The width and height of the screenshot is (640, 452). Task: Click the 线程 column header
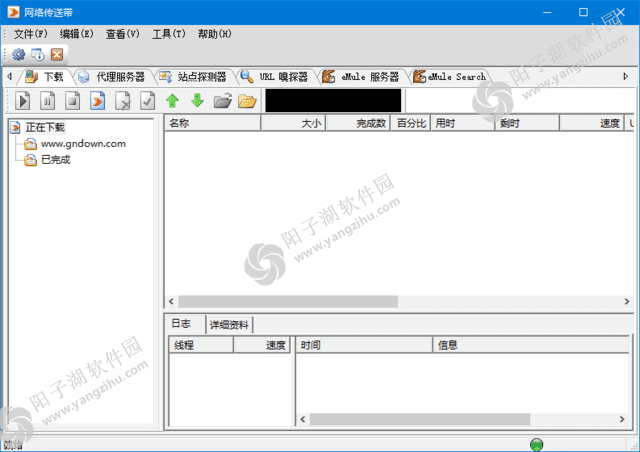[x=201, y=345]
